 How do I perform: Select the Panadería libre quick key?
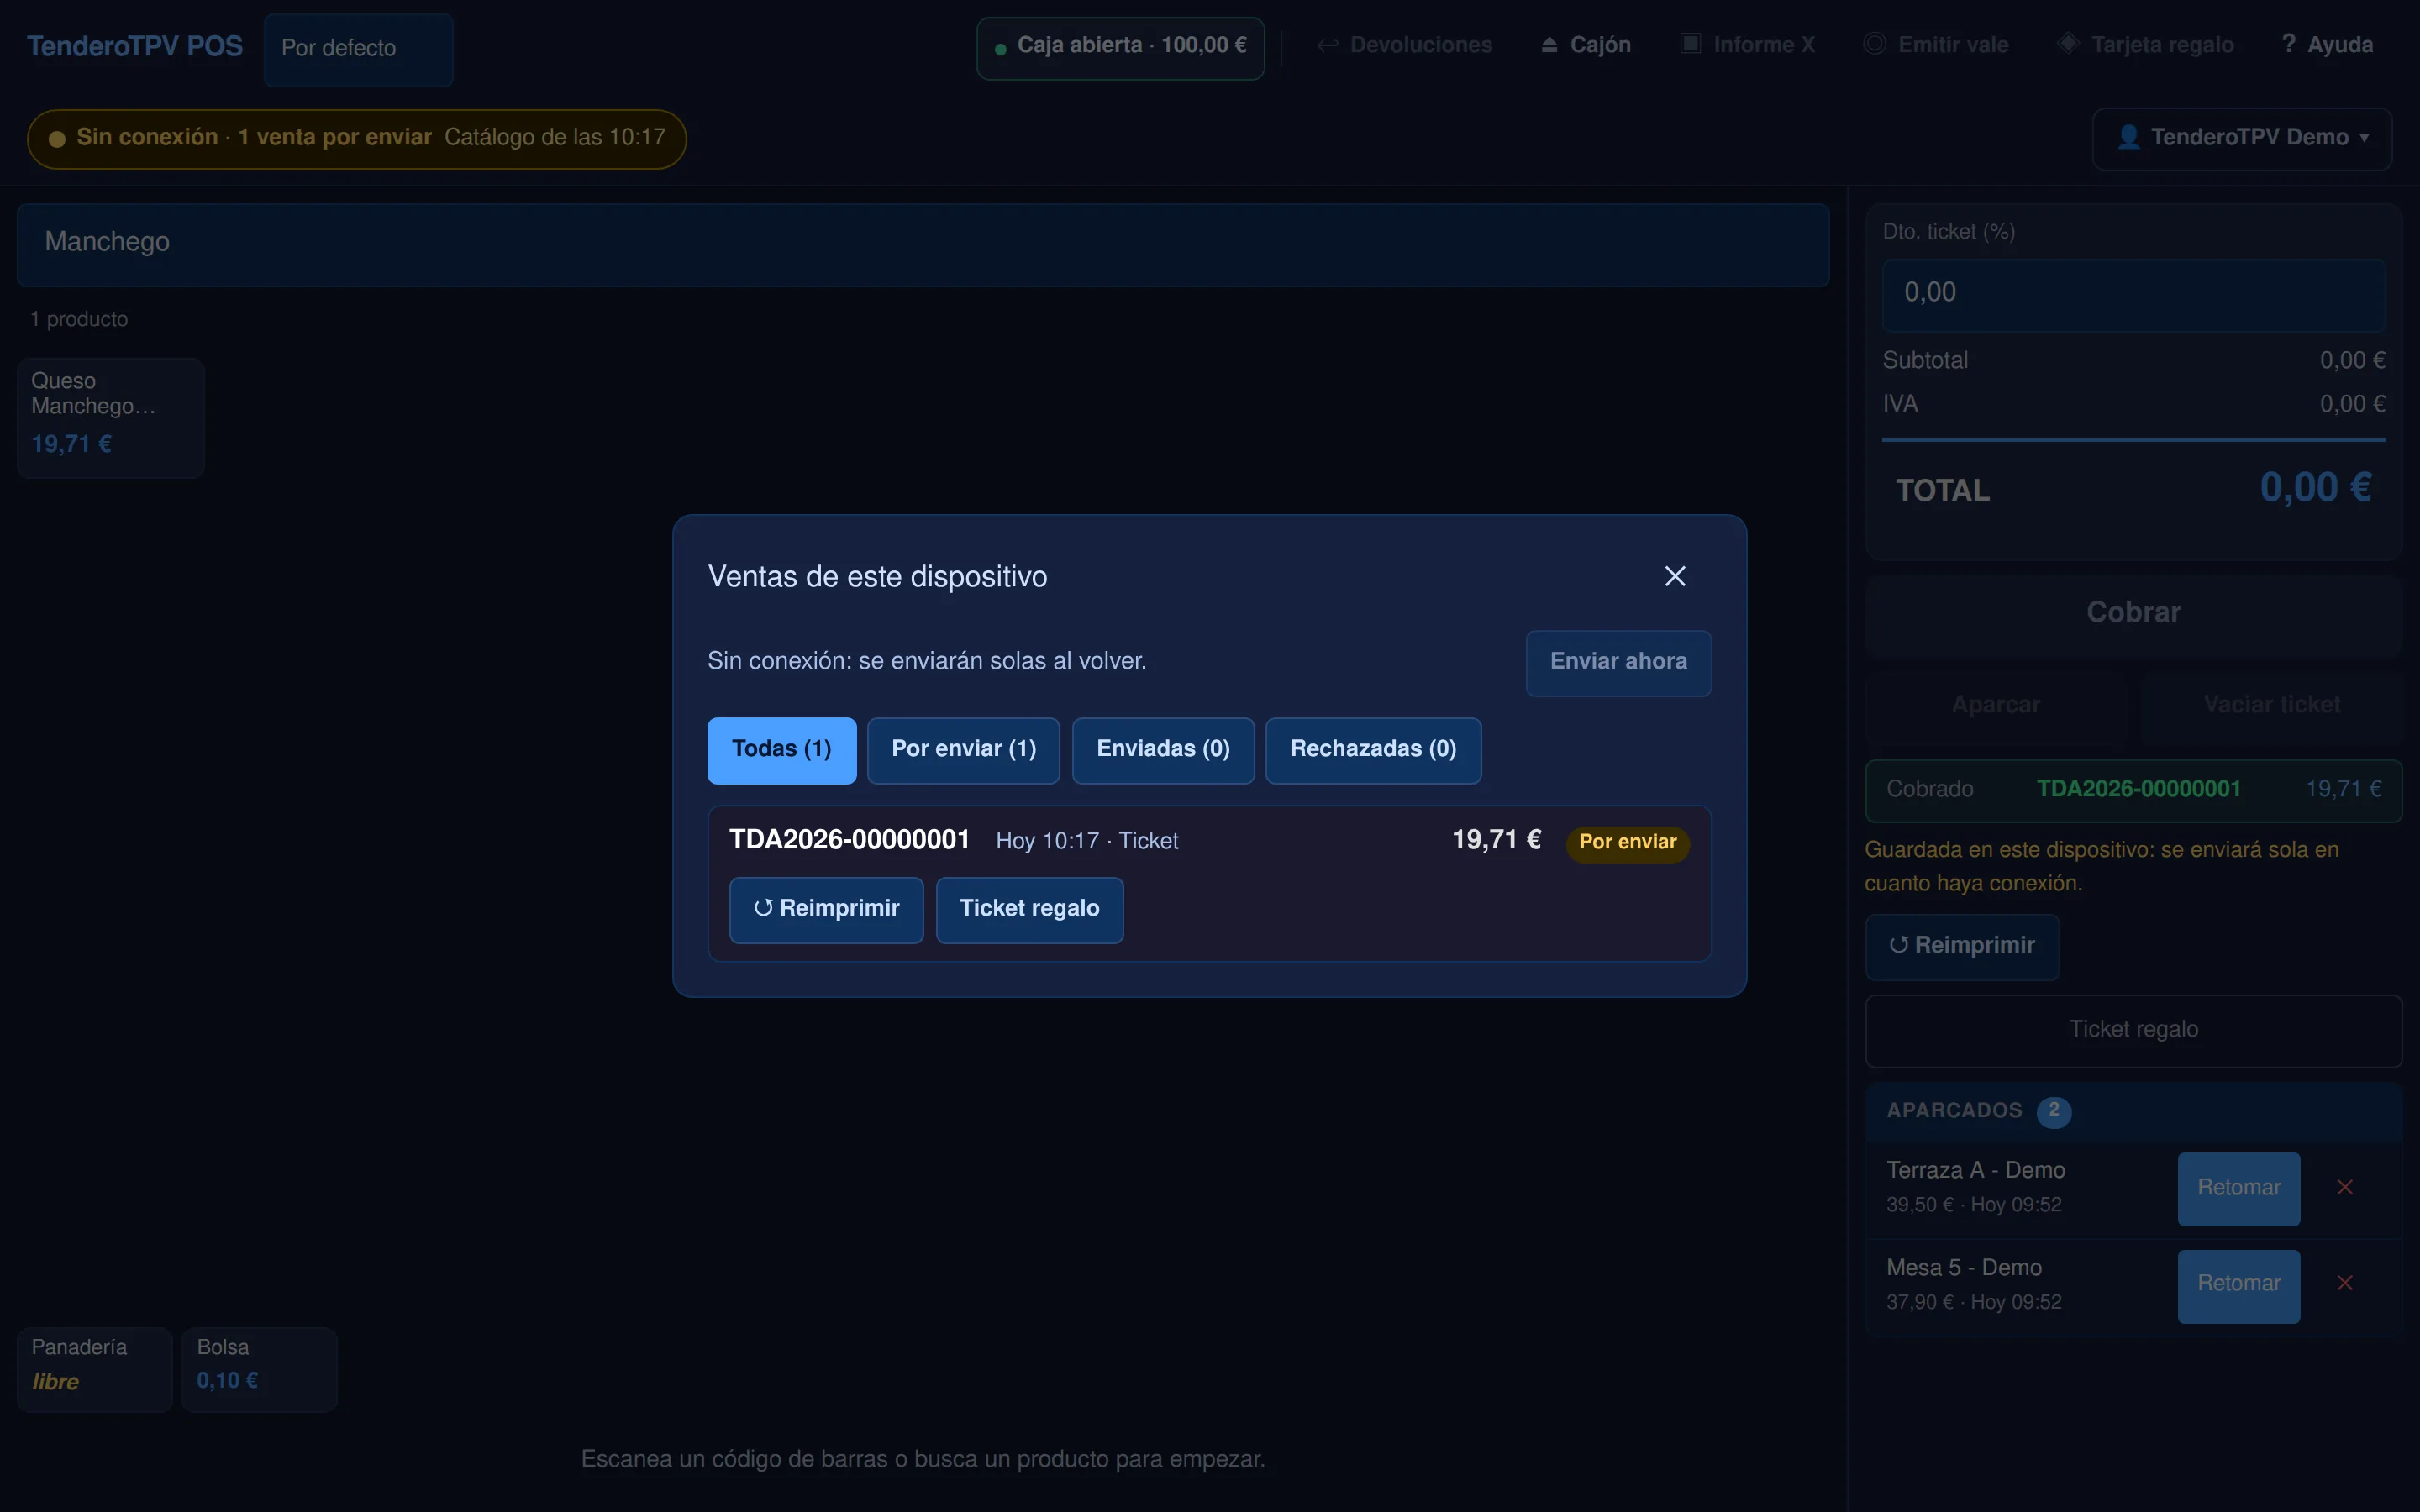tap(94, 1369)
